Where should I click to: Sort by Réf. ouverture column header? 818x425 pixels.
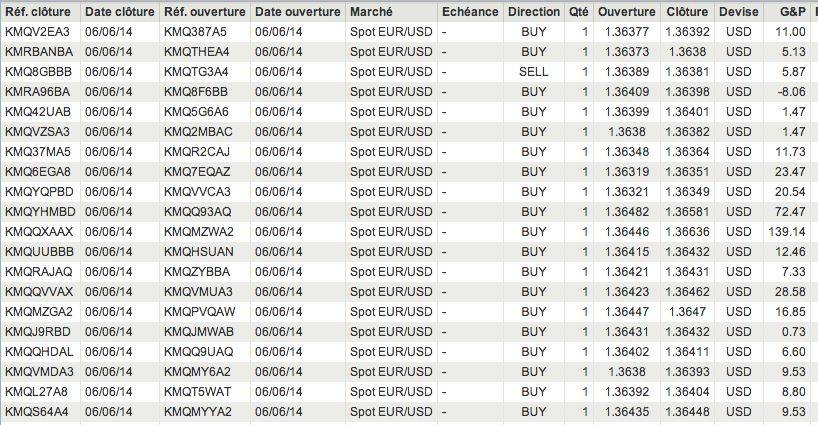click(x=203, y=12)
